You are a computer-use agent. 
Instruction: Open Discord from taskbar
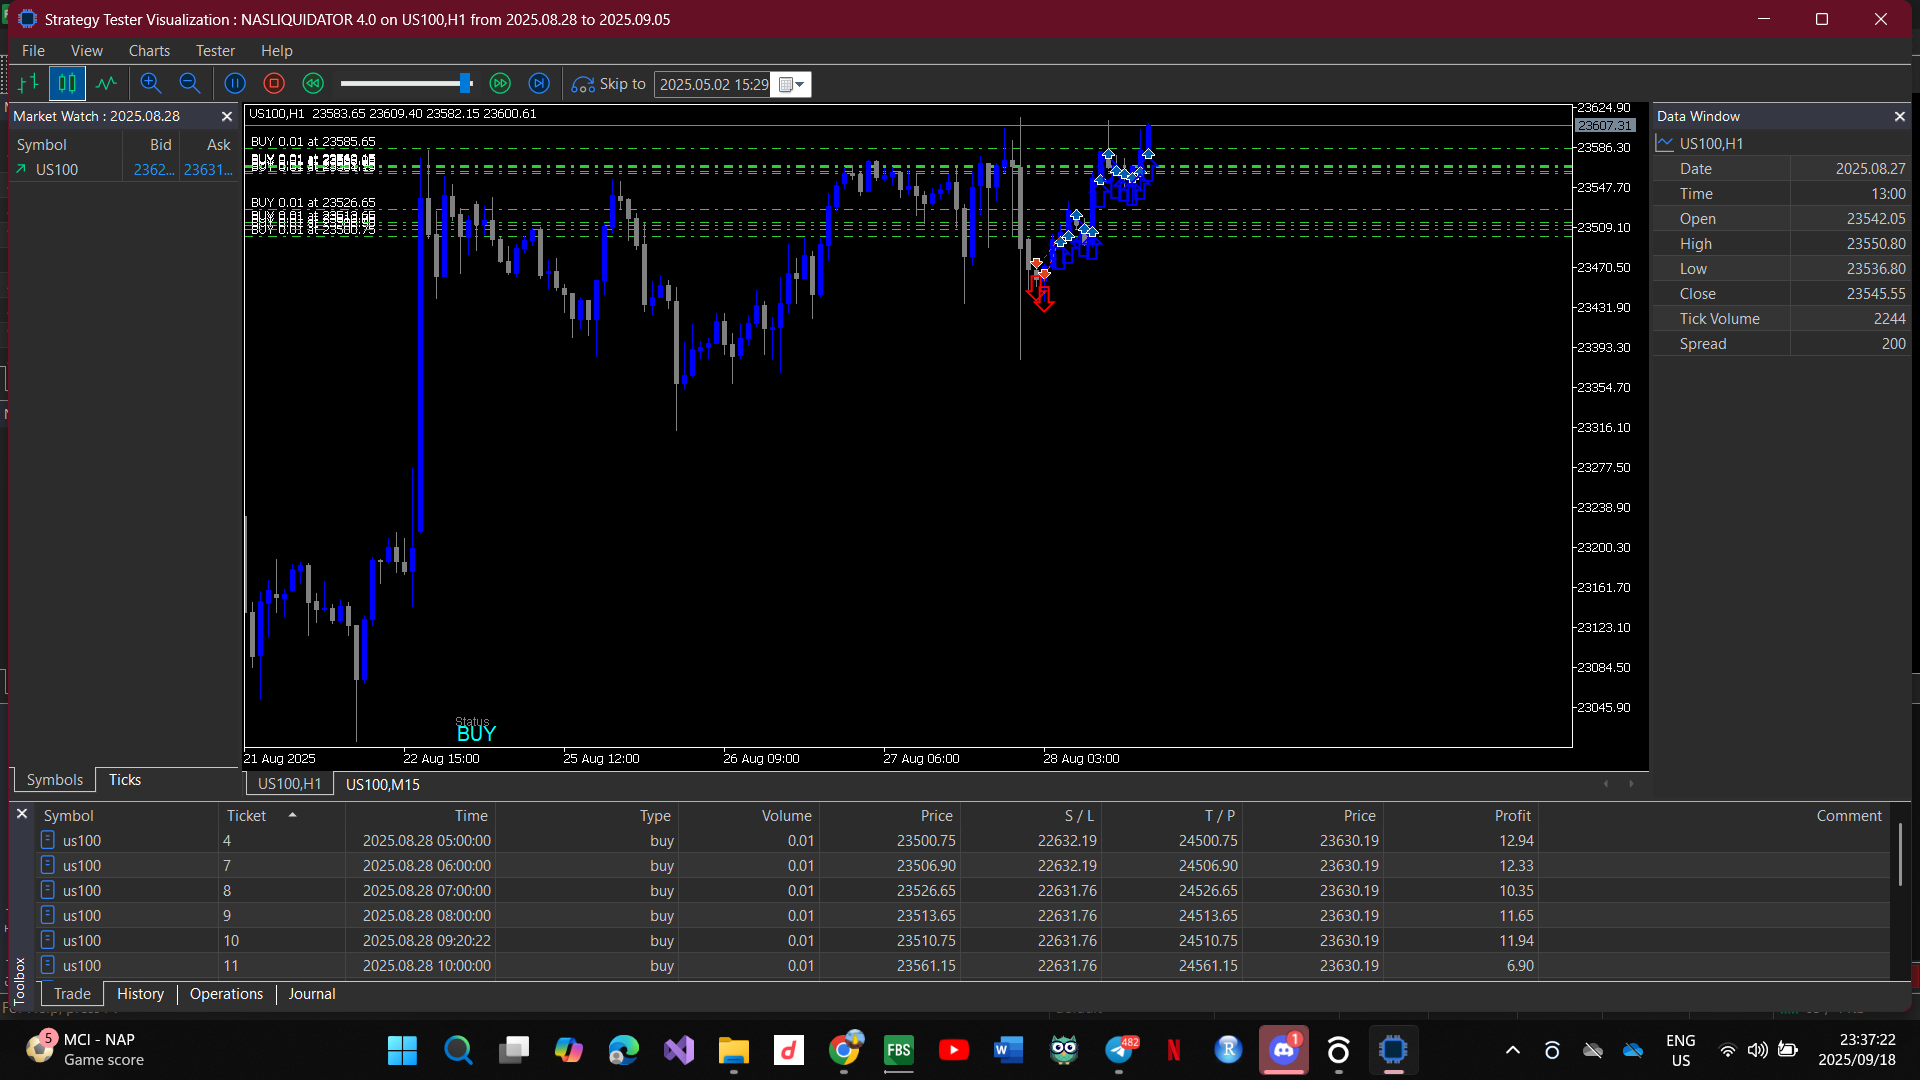pos(1283,1050)
